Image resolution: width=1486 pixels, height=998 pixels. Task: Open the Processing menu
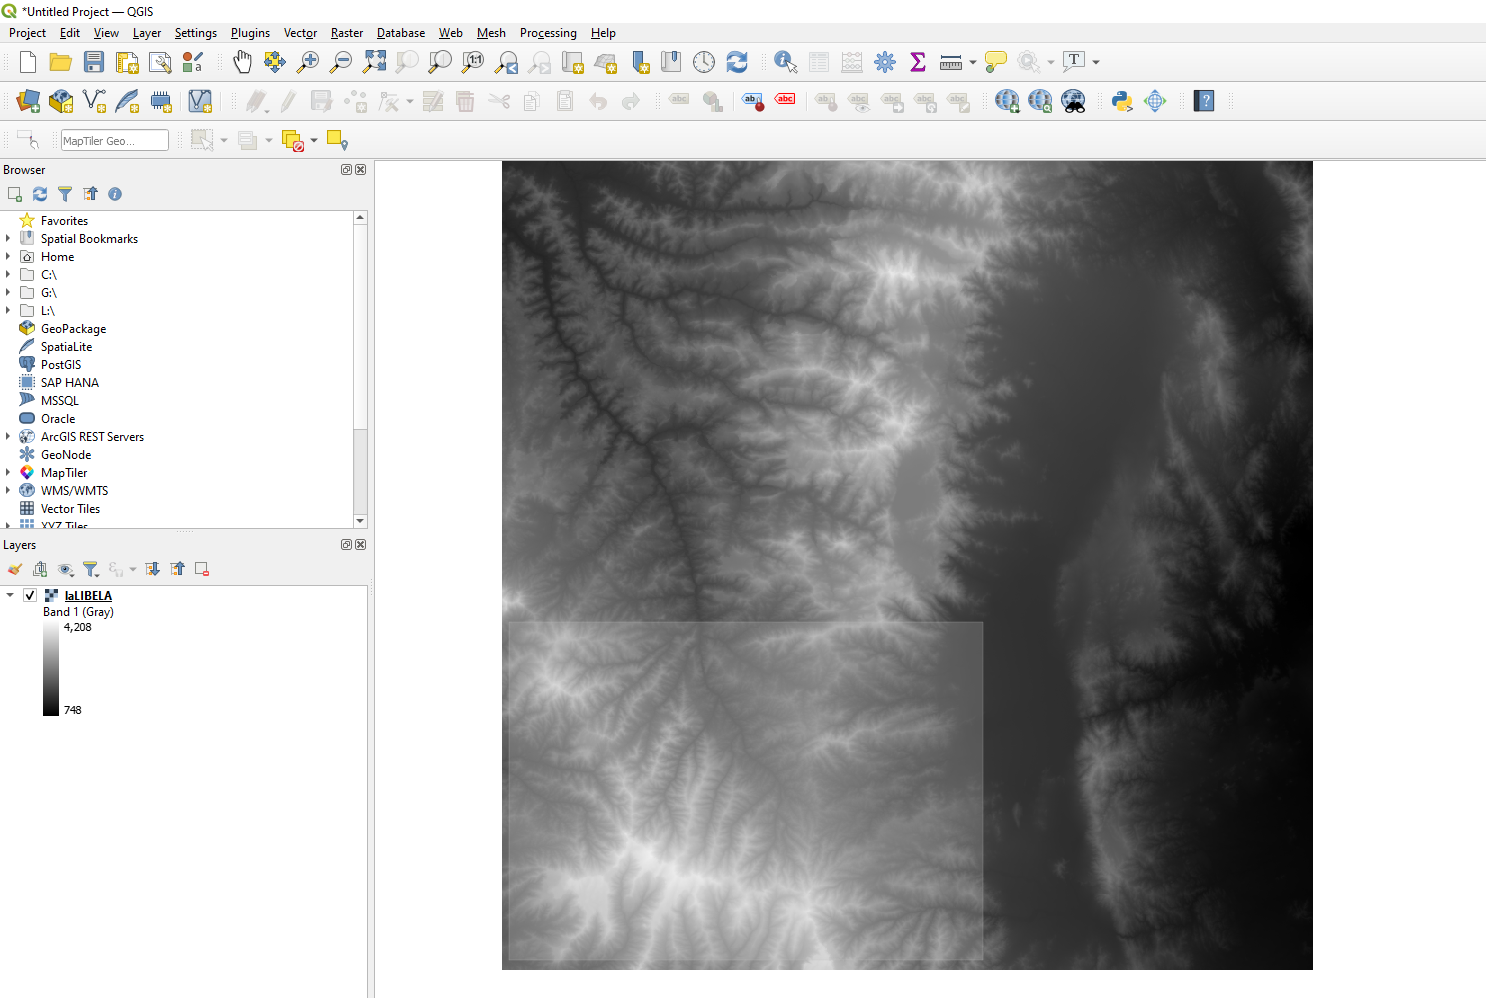point(548,33)
